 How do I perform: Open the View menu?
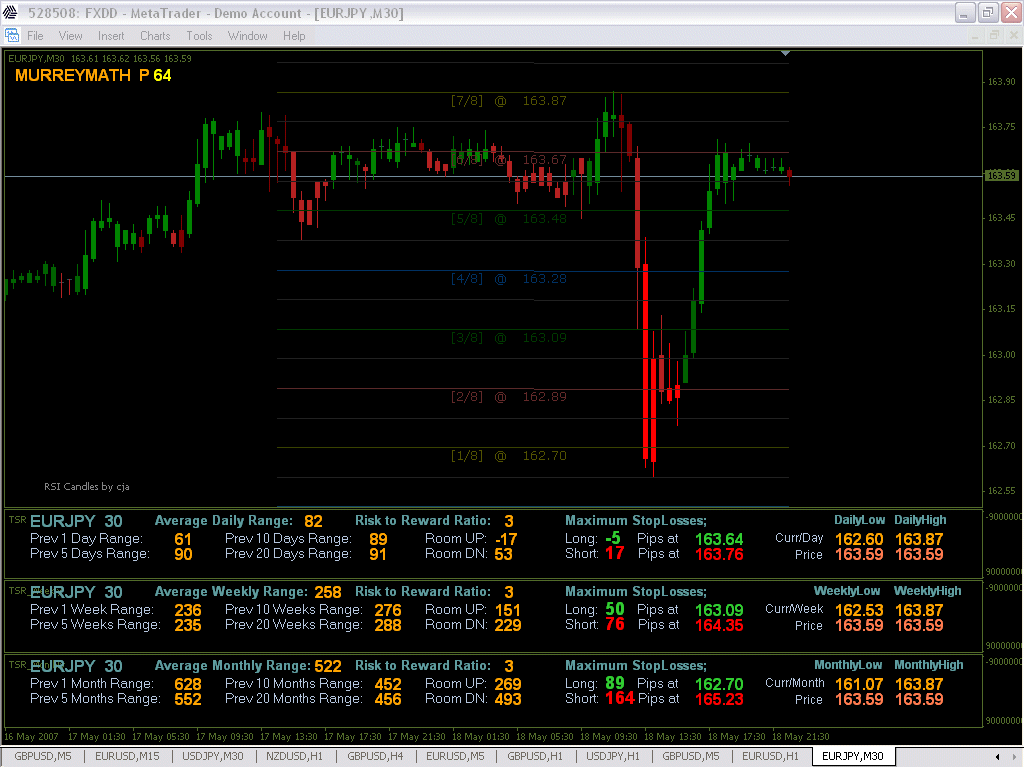[70, 35]
